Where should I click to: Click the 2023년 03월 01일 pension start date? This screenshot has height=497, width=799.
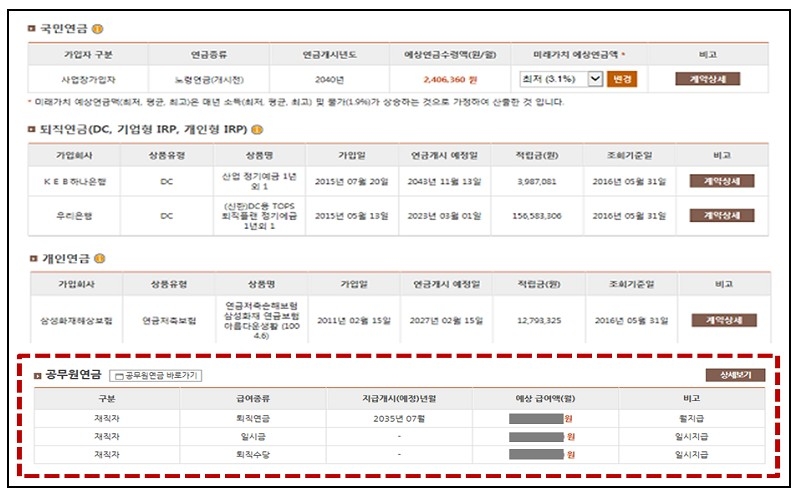(444, 216)
